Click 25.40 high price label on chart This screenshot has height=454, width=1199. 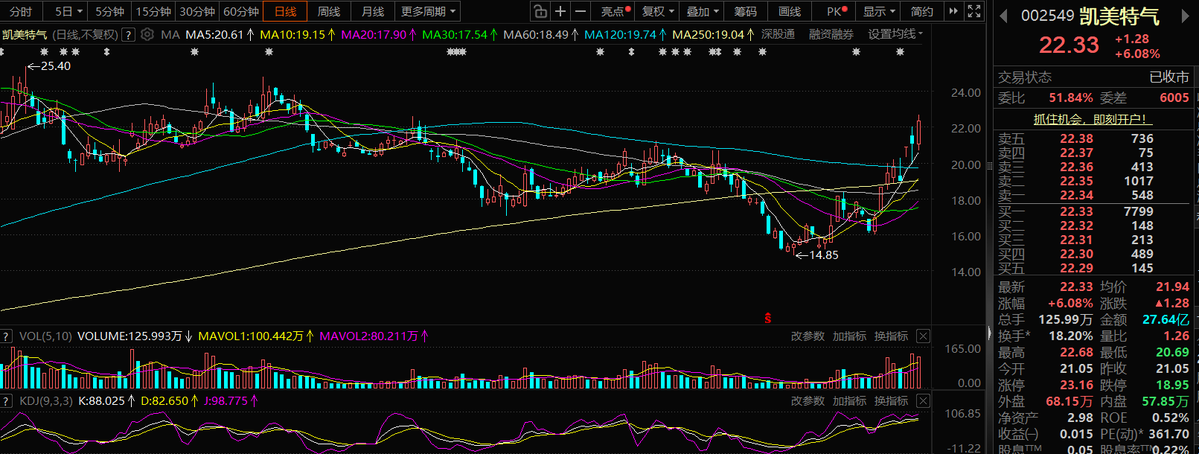point(55,66)
